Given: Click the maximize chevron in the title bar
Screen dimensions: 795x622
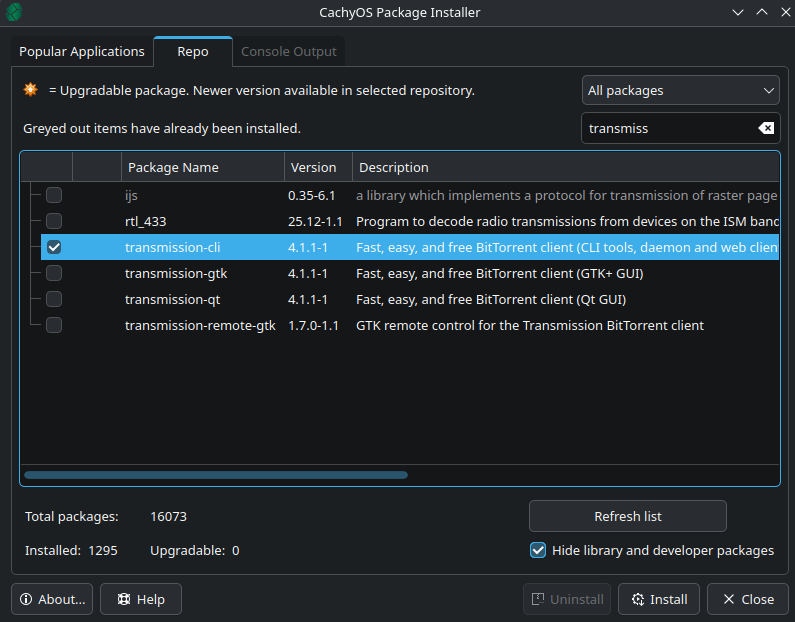Looking at the screenshot, I should [762, 12].
